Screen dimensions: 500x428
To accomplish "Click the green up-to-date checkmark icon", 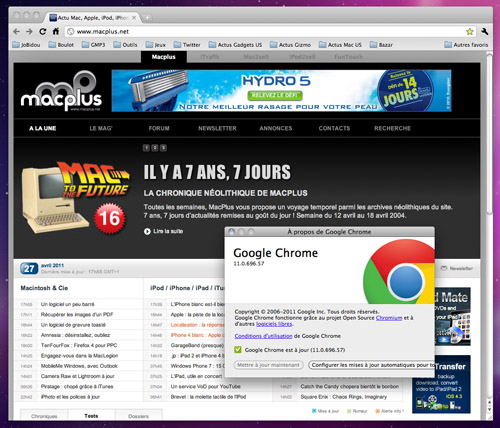I will point(238,350).
